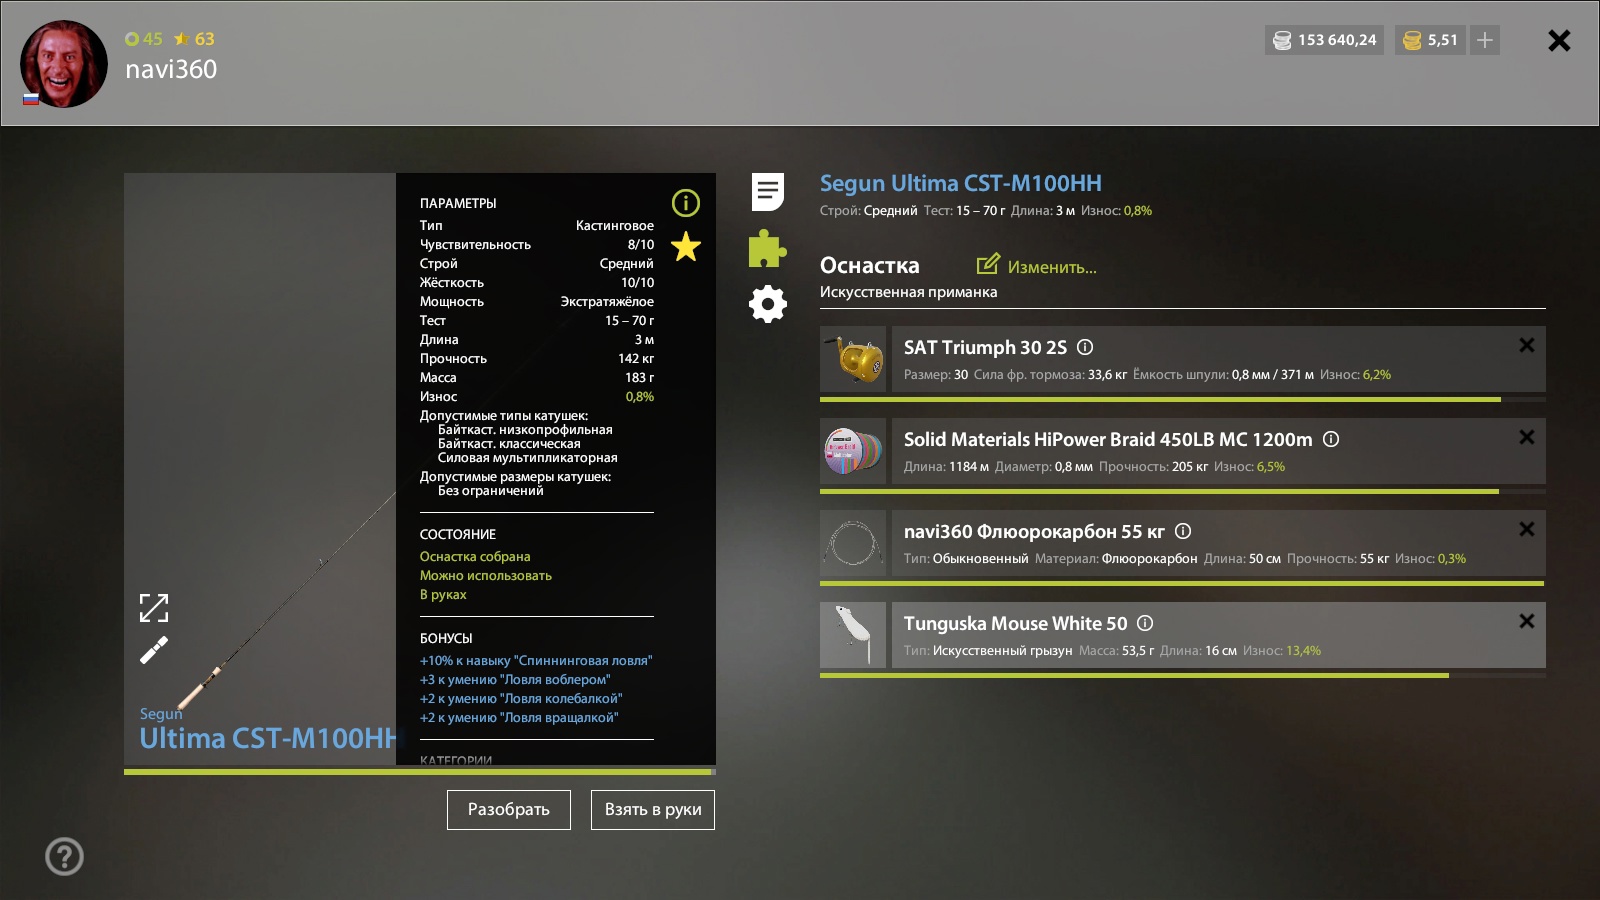
Task: Close the rod details screen
Action: click(x=1559, y=40)
